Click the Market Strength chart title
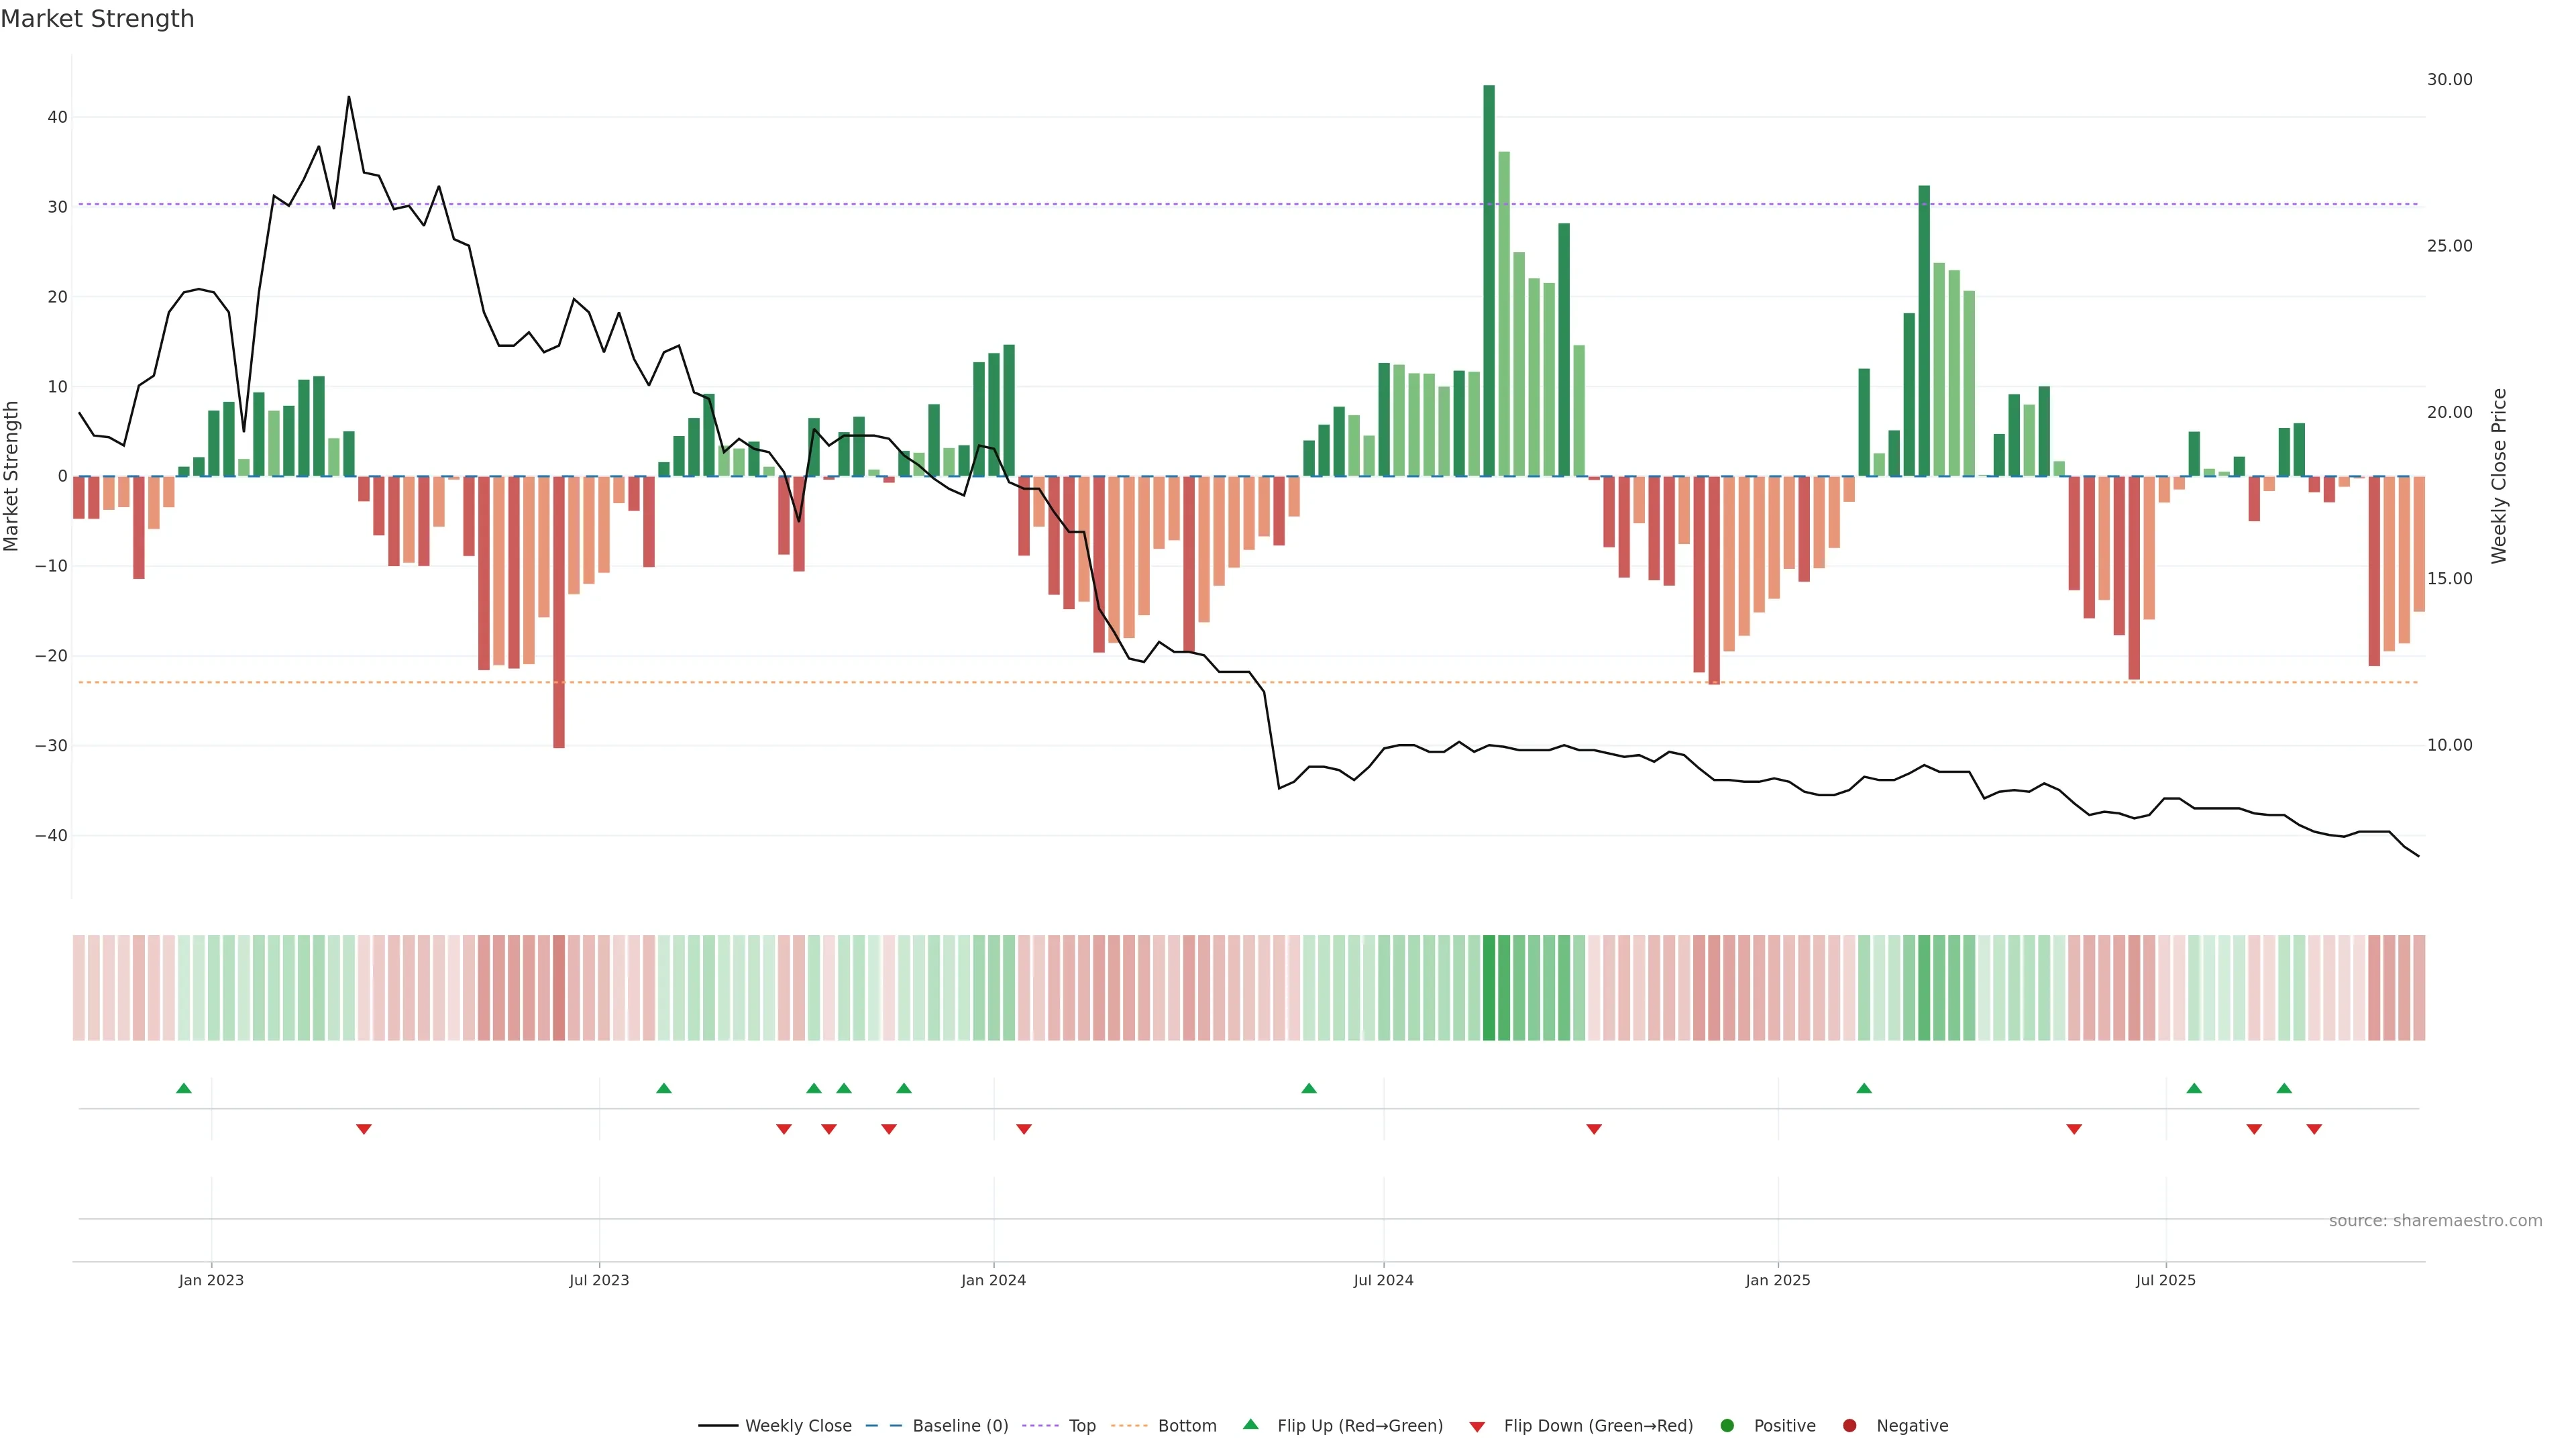 click(x=97, y=19)
